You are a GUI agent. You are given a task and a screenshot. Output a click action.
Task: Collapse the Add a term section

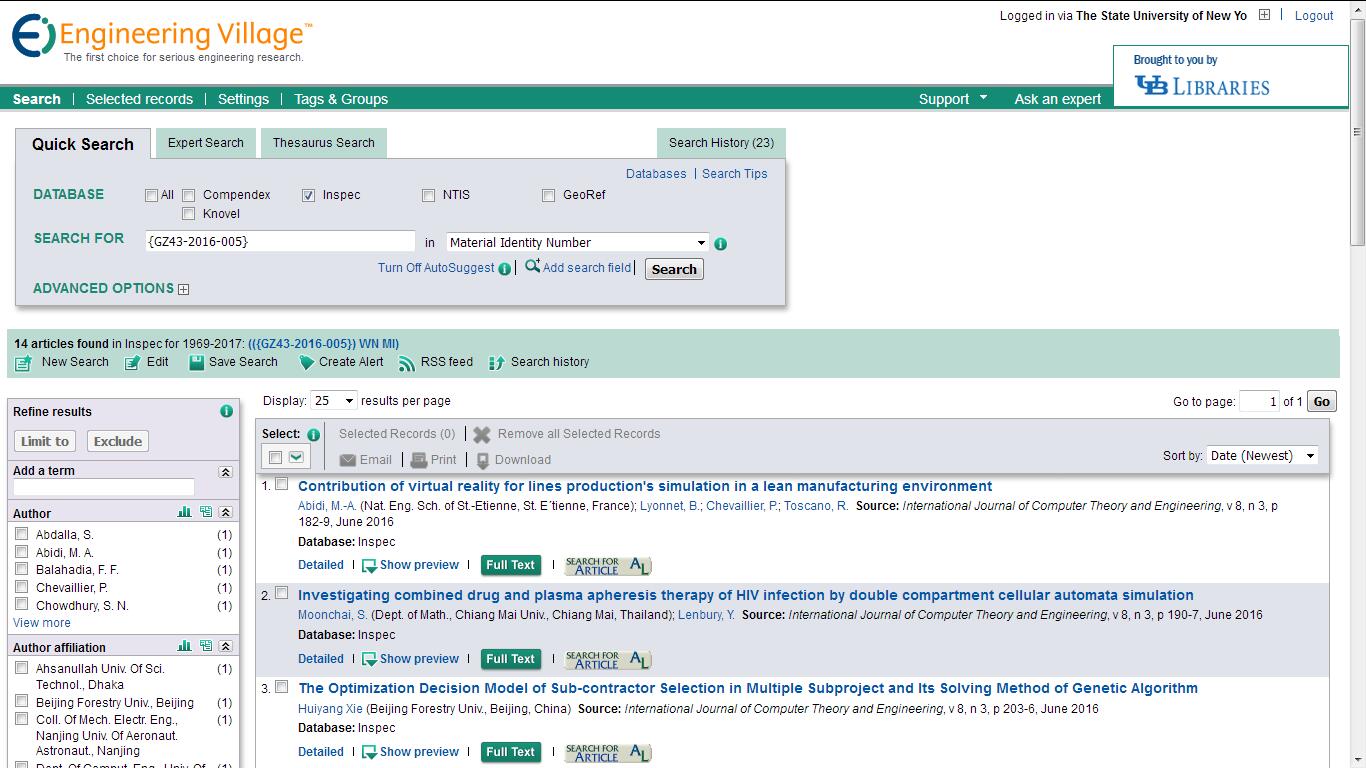click(x=226, y=472)
